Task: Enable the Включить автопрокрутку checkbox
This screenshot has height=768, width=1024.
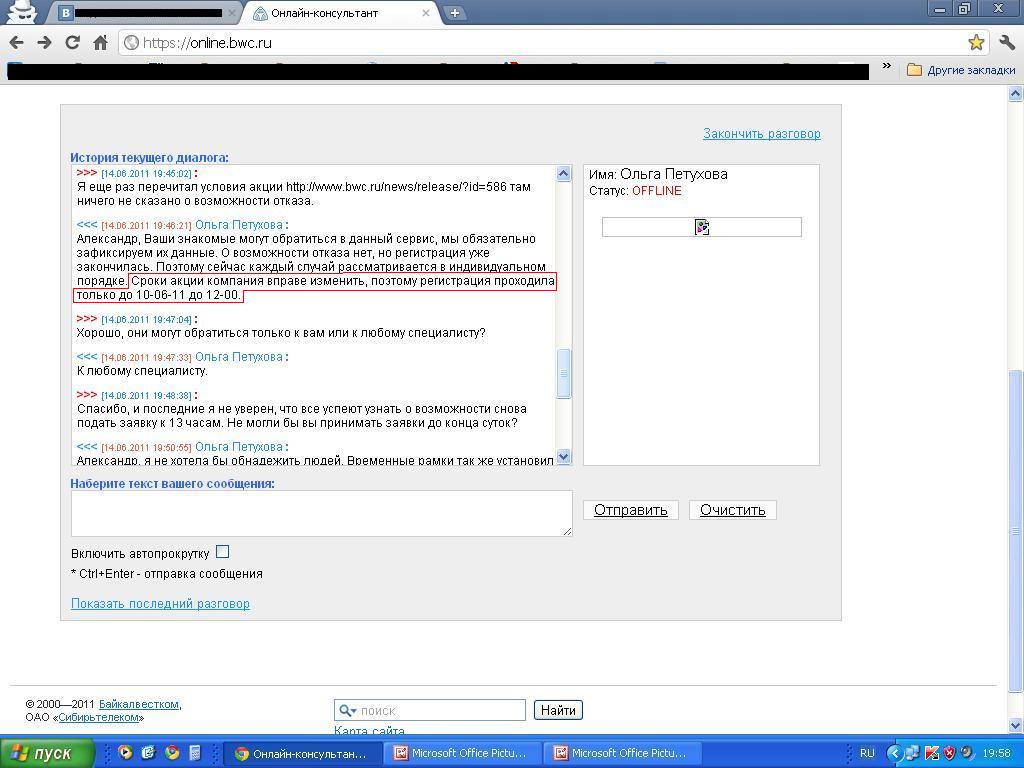Action: point(222,552)
